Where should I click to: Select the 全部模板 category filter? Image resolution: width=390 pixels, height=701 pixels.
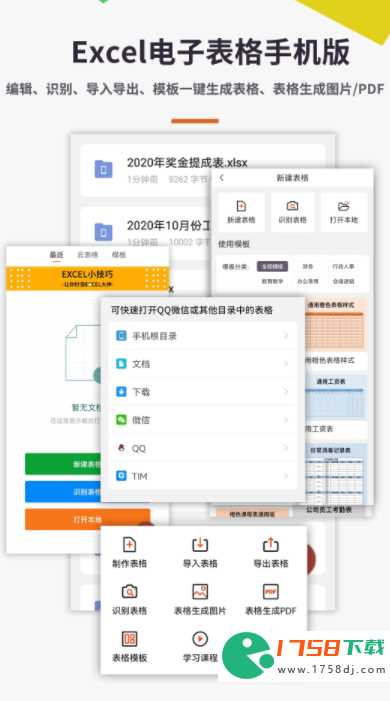pos(272,266)
